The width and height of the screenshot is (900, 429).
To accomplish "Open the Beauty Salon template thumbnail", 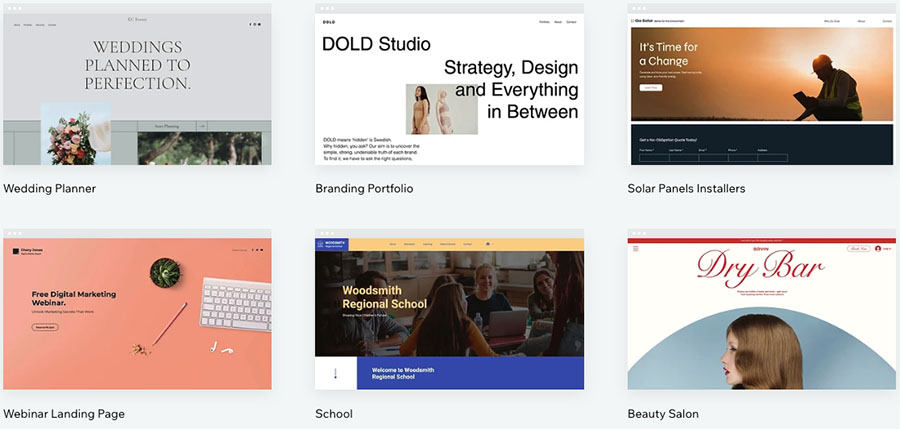I will (762, 310).
